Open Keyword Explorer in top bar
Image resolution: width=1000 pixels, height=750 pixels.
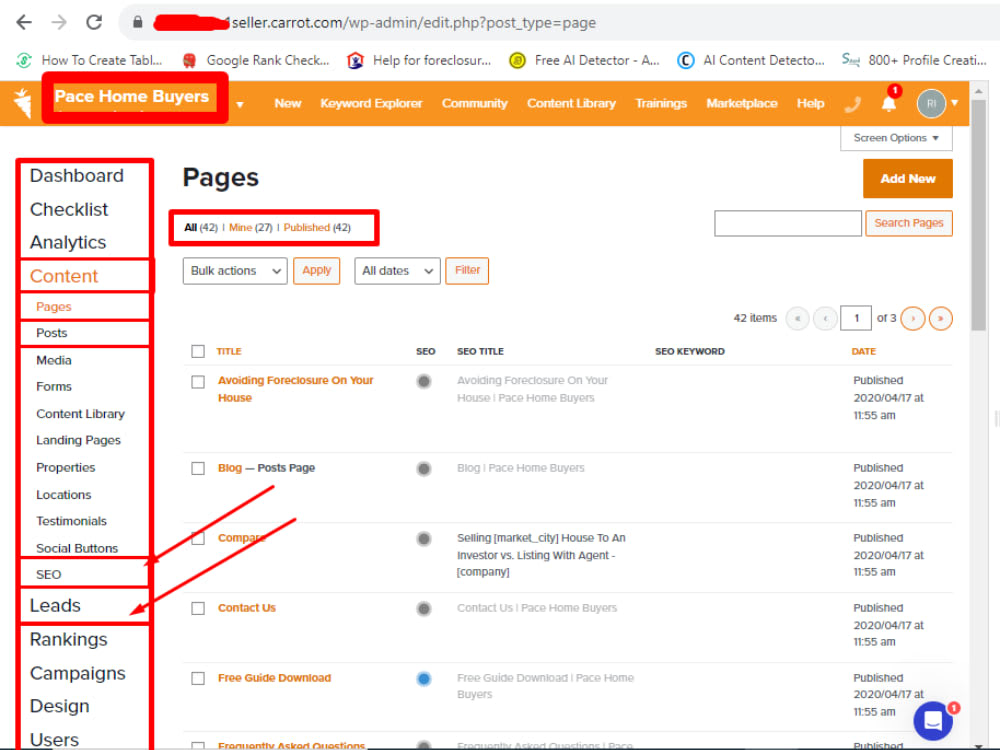[371, 103]
